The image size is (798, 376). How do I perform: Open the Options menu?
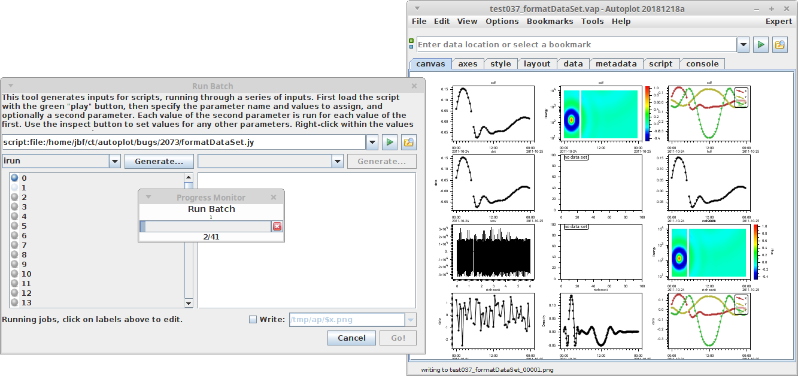tap(502, 21)
